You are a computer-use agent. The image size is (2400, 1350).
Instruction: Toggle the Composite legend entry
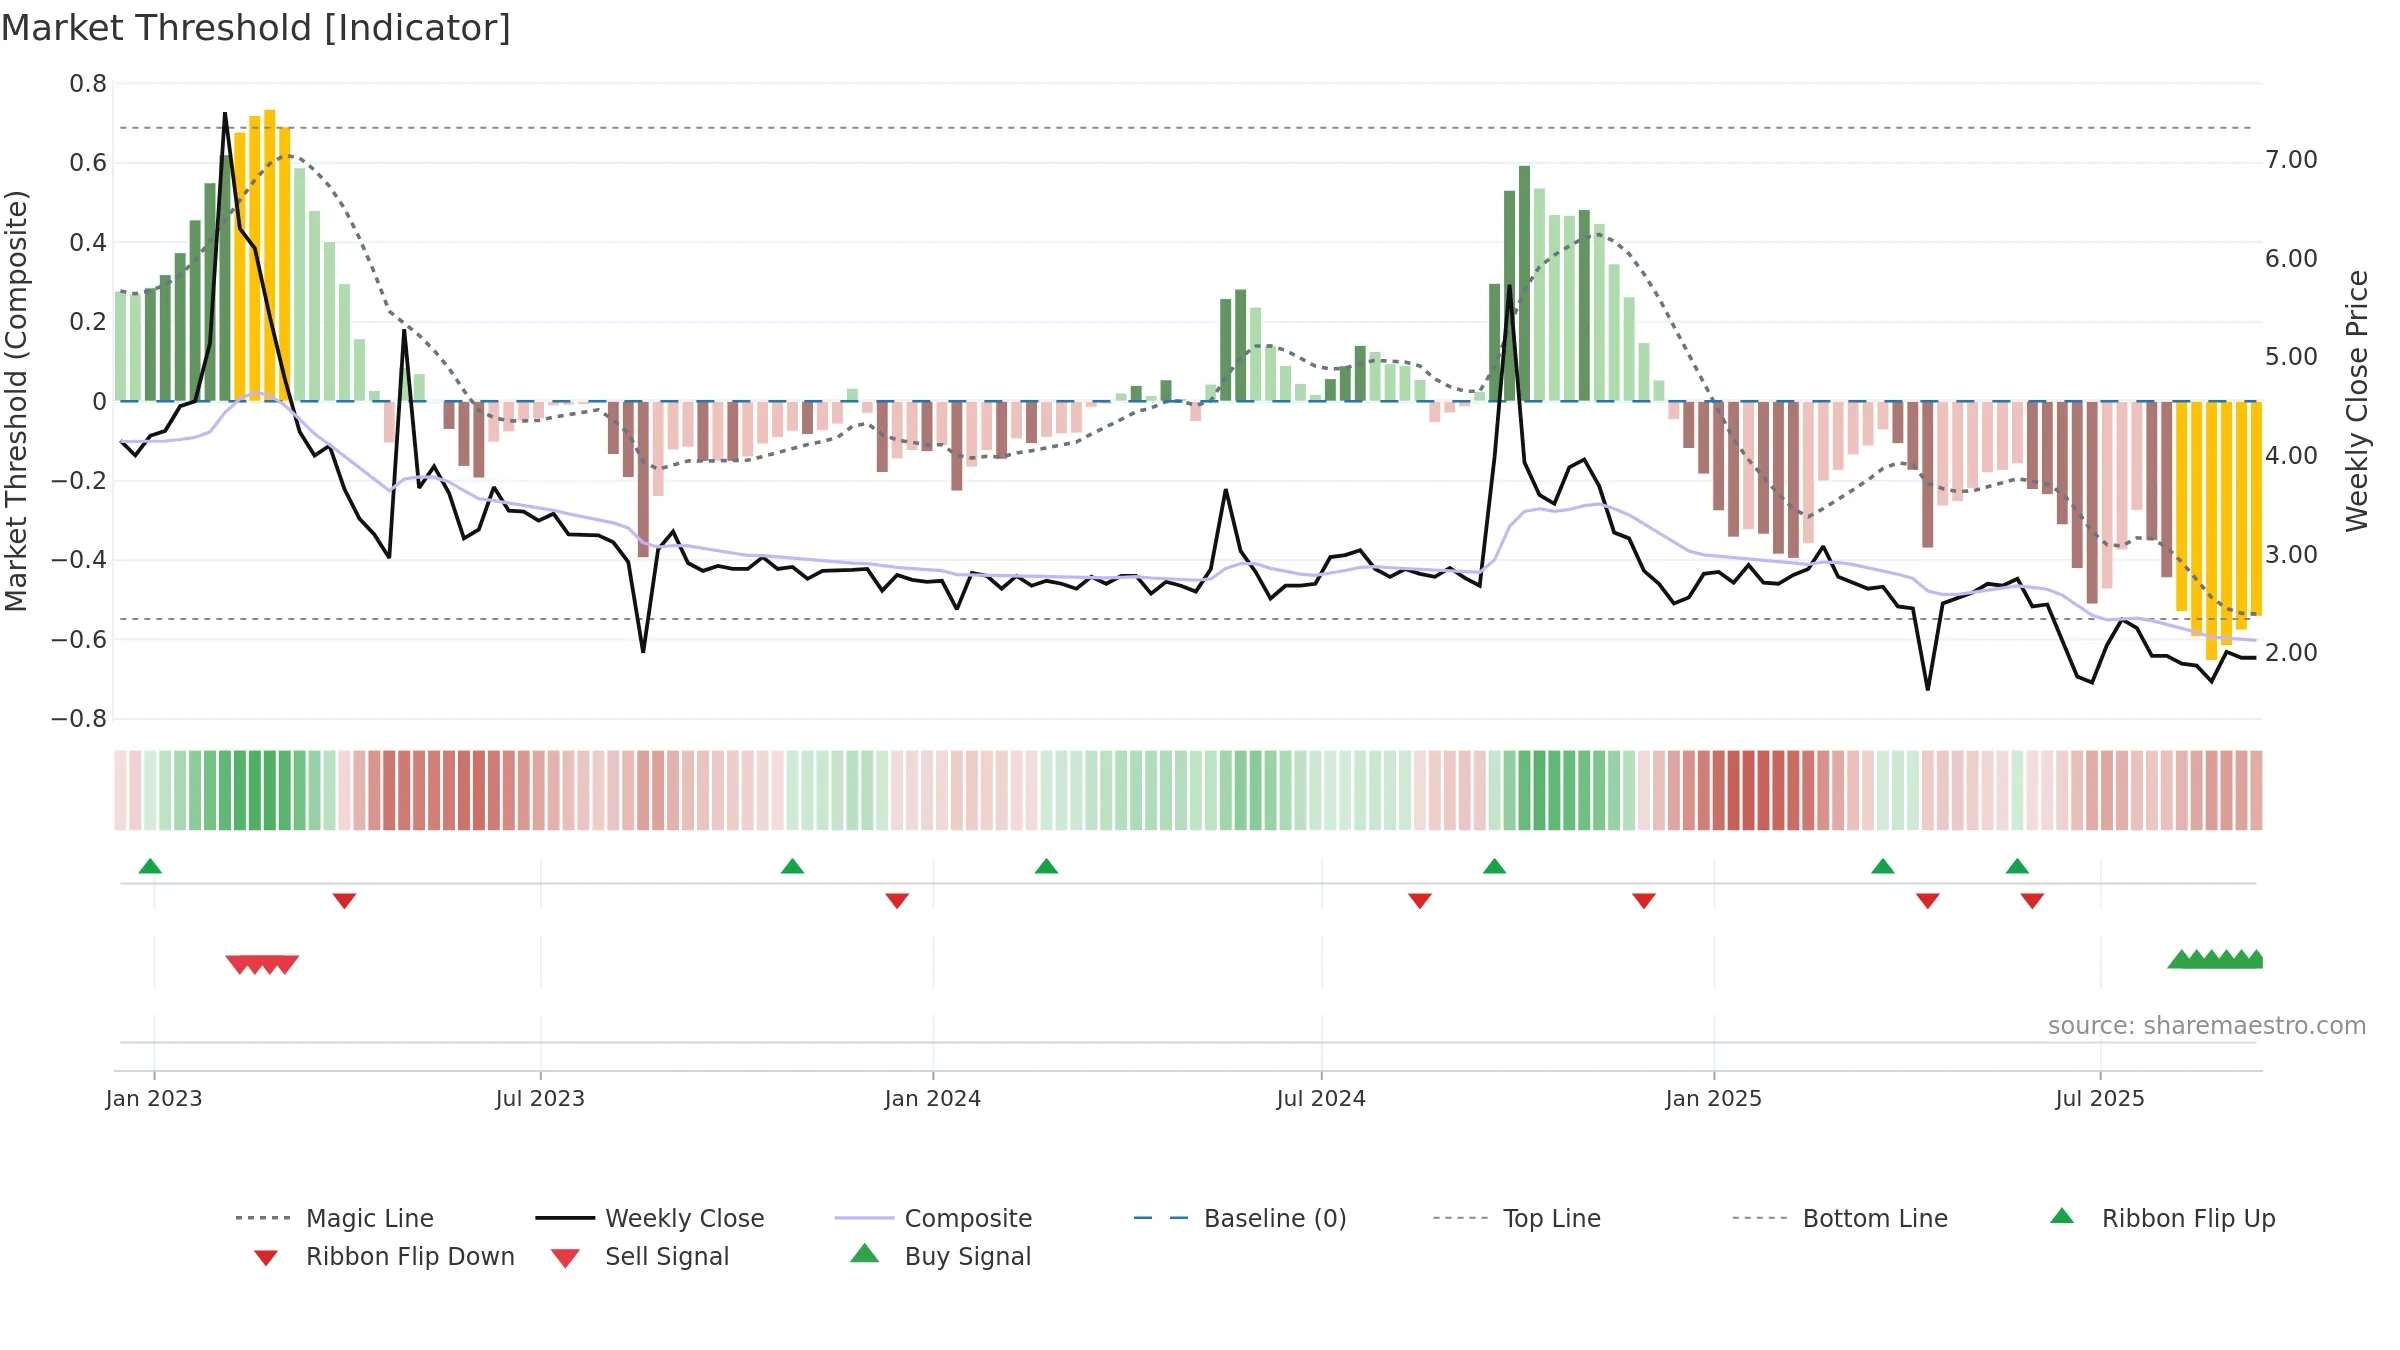pos(933,1218)
